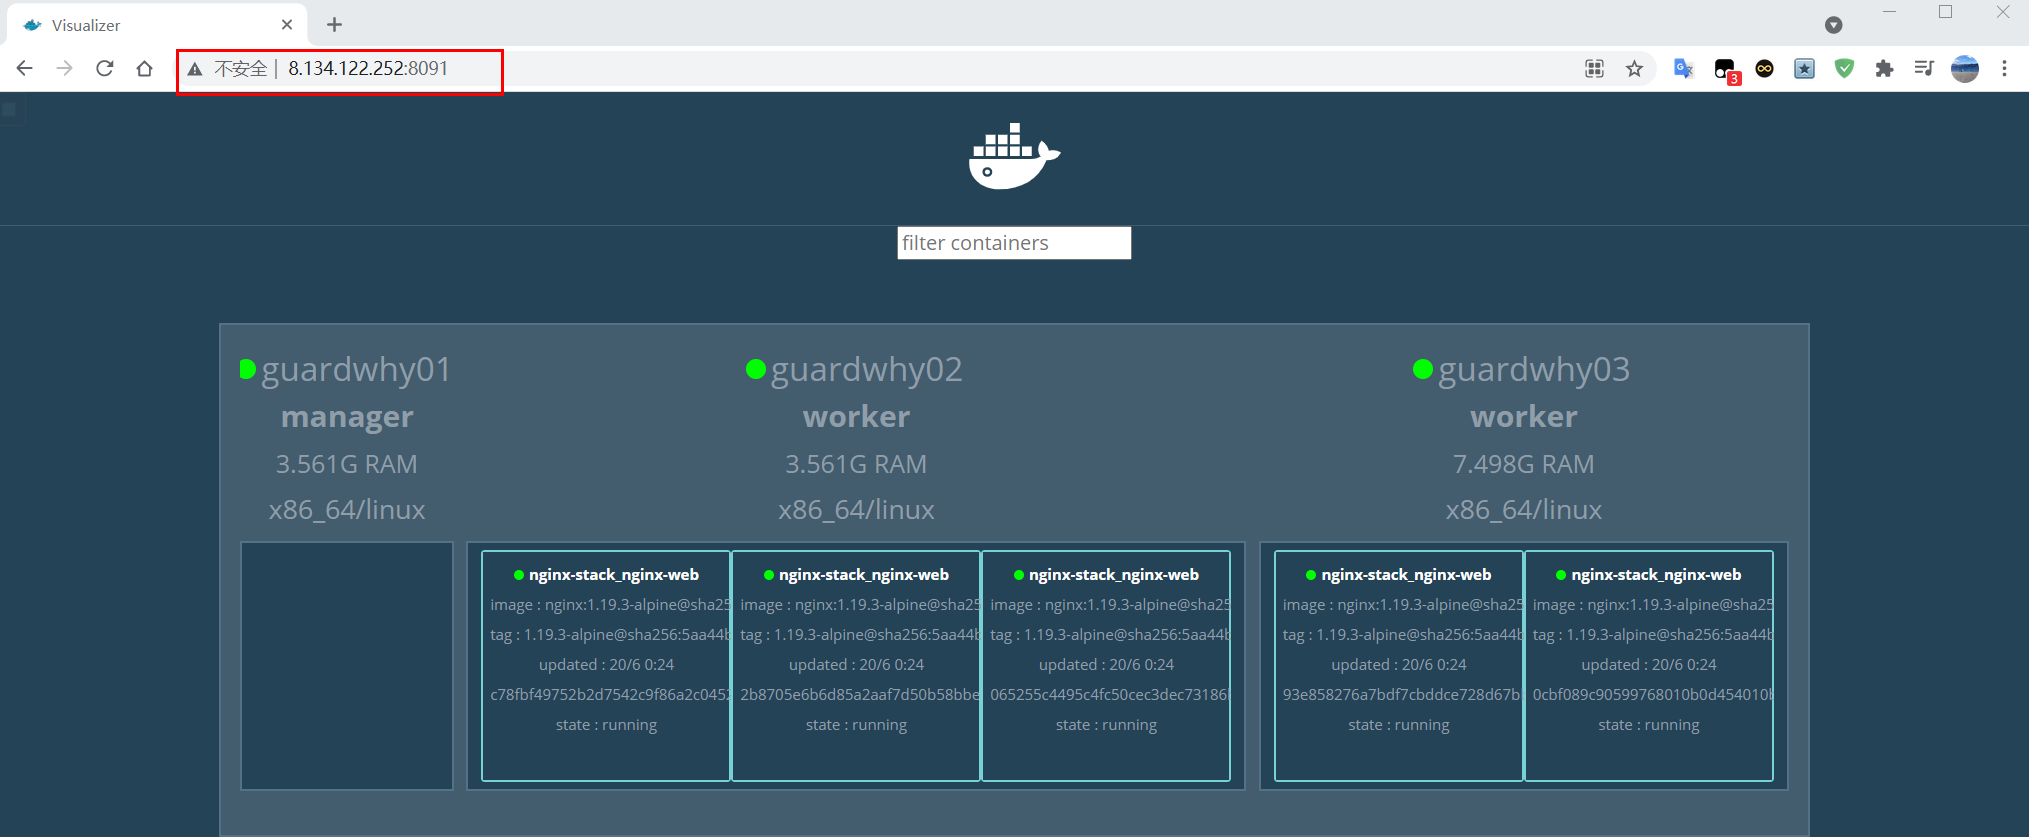This screenshot has width=2029, height=837.
Task: Click guardwhy02's worker role label
Action: (x=856, y=416)
